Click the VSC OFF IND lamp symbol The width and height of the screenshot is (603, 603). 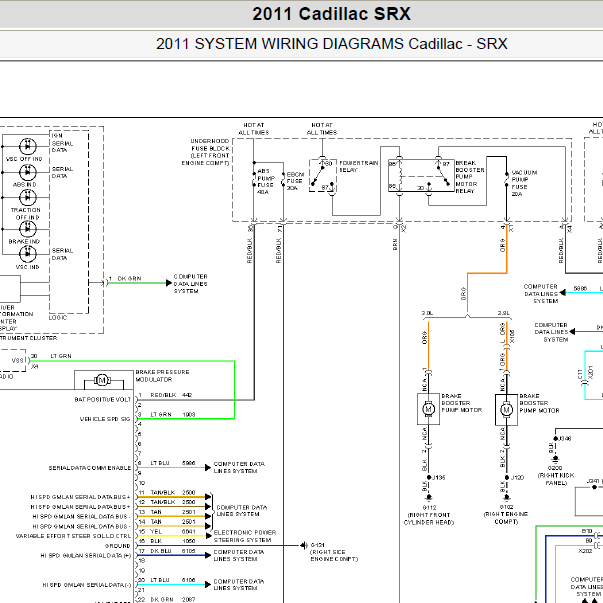(28, 147)
